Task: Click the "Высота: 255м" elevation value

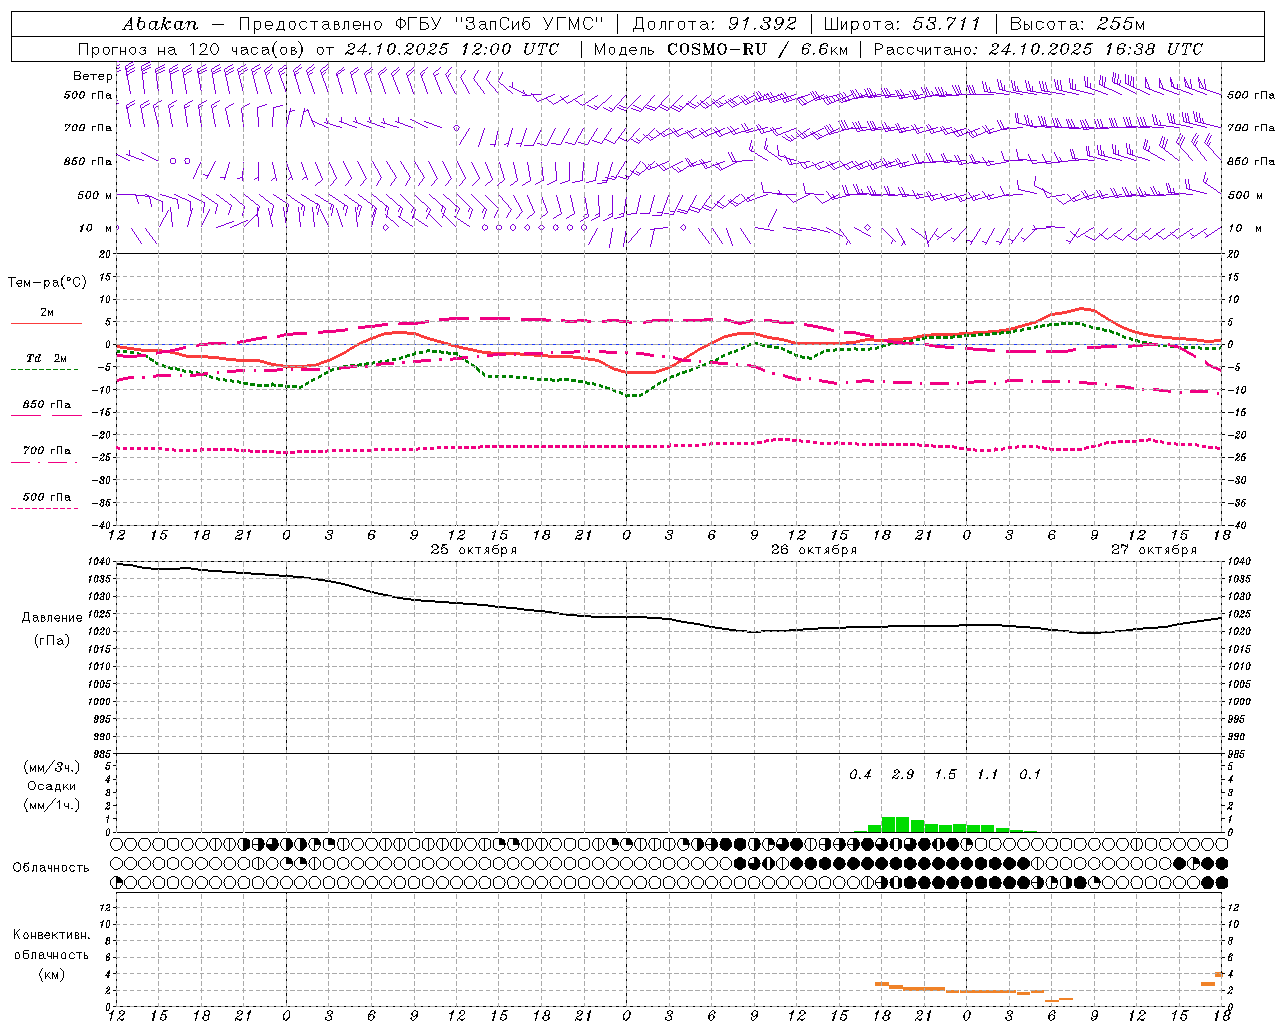Action: pyautogui.click(x=1077, y=24)
